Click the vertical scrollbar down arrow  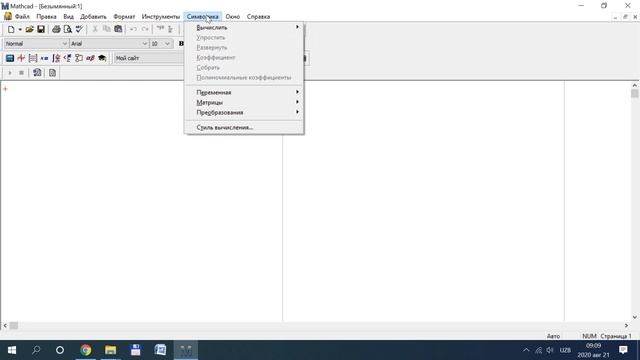[x=634, y=317]
